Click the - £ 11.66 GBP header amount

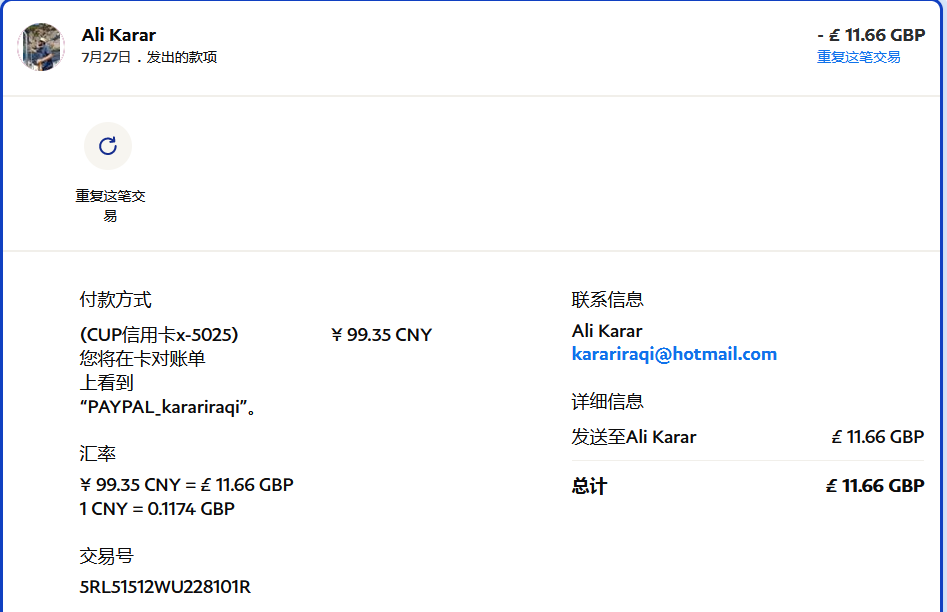coord(871,35)
